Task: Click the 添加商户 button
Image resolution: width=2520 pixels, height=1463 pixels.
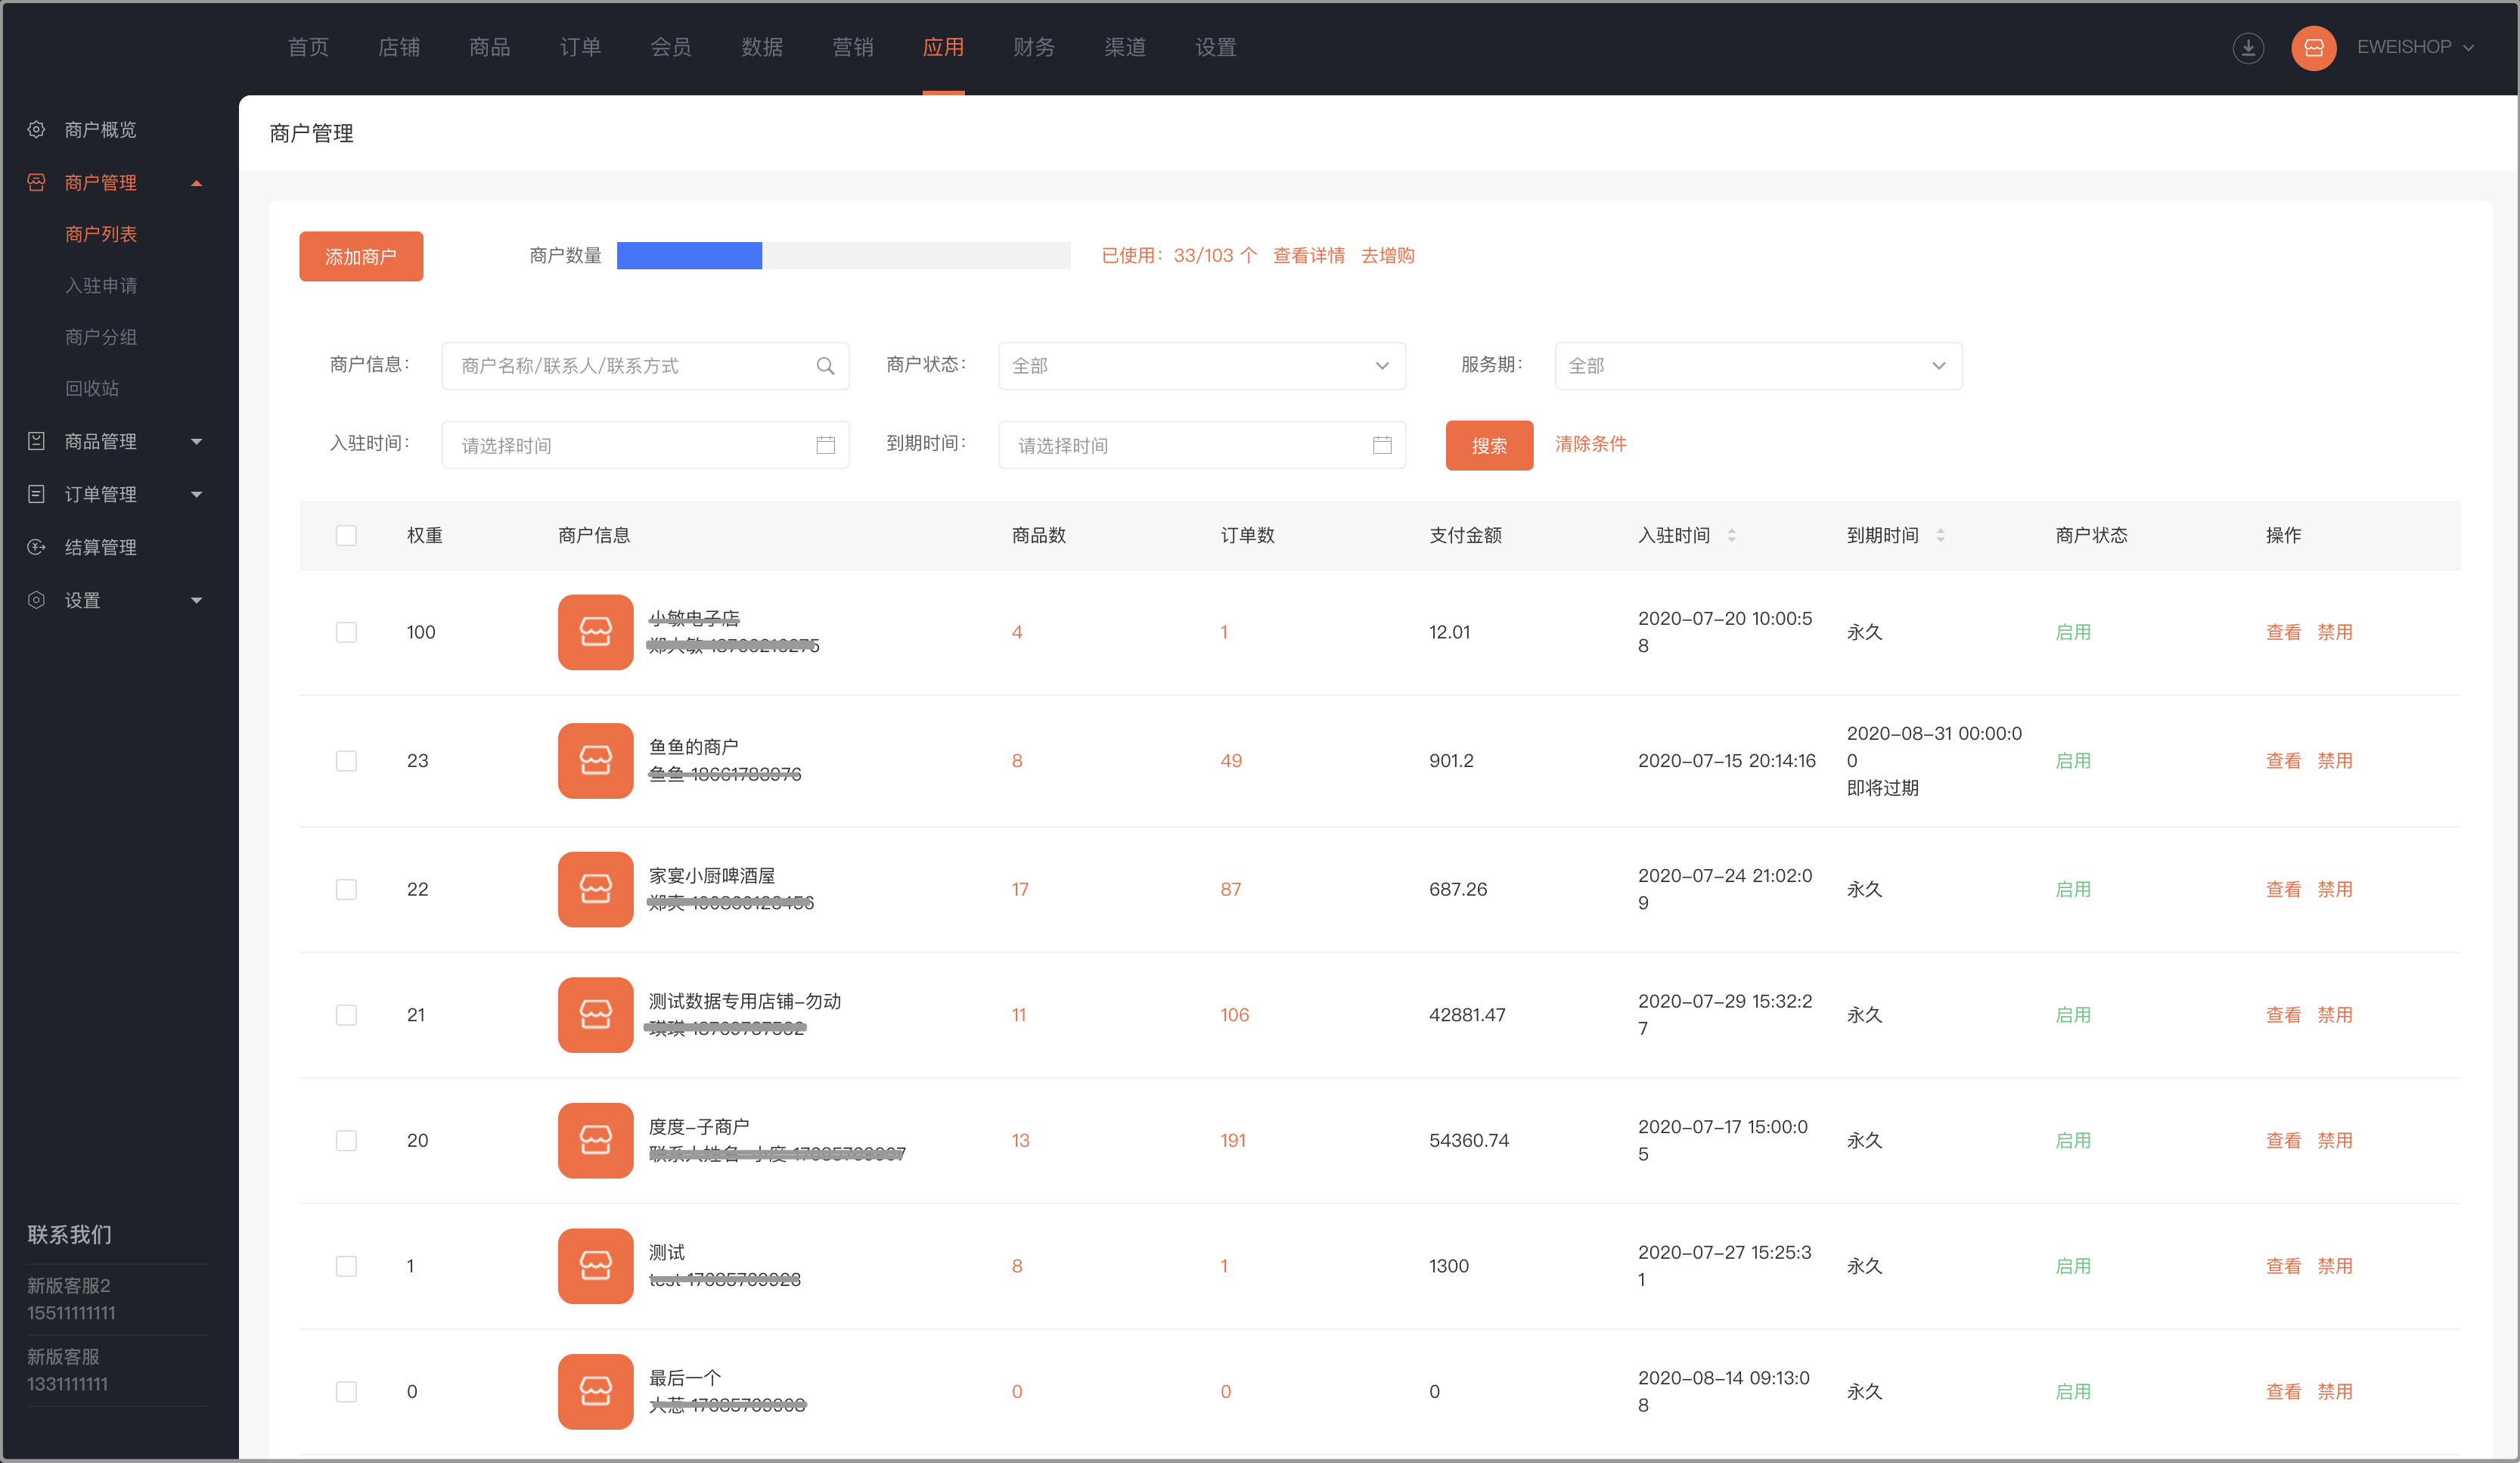Action: point(361,256)
